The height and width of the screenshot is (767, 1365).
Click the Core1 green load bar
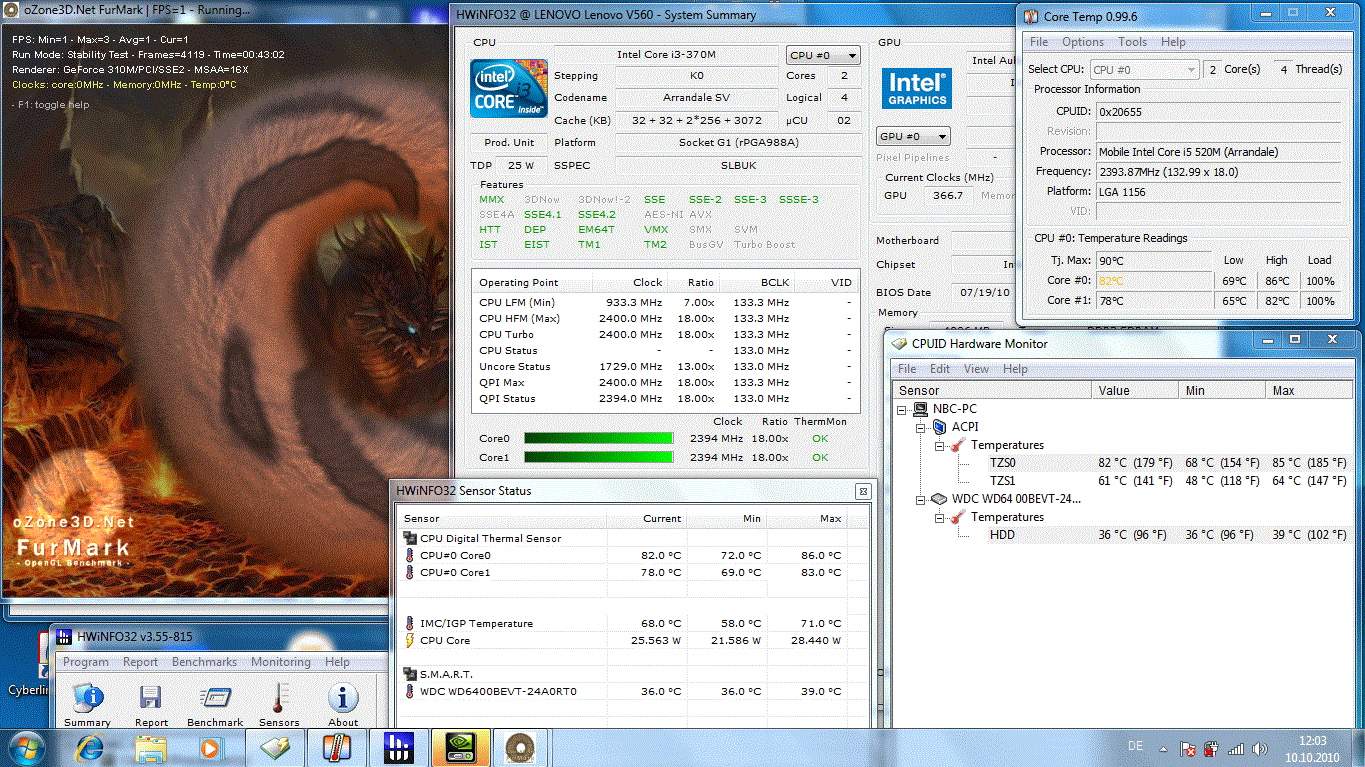[x=599, y=457]
